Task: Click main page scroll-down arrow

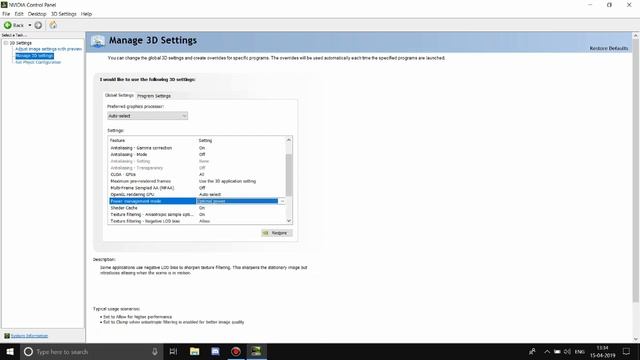Action: point(636,339)
